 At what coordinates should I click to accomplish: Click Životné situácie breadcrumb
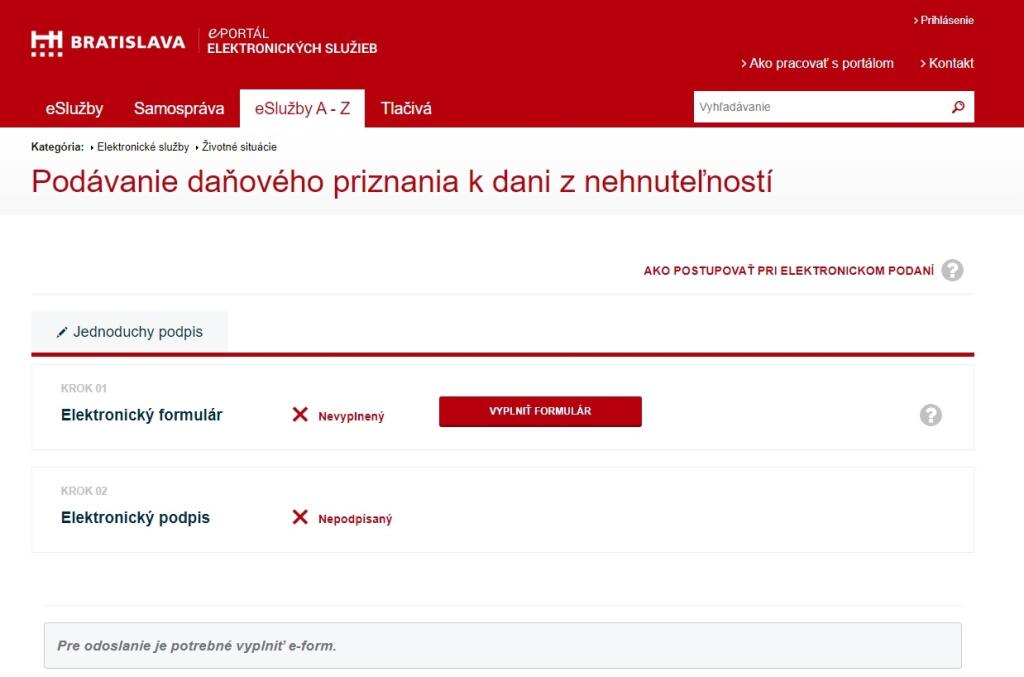coord(239,147)
